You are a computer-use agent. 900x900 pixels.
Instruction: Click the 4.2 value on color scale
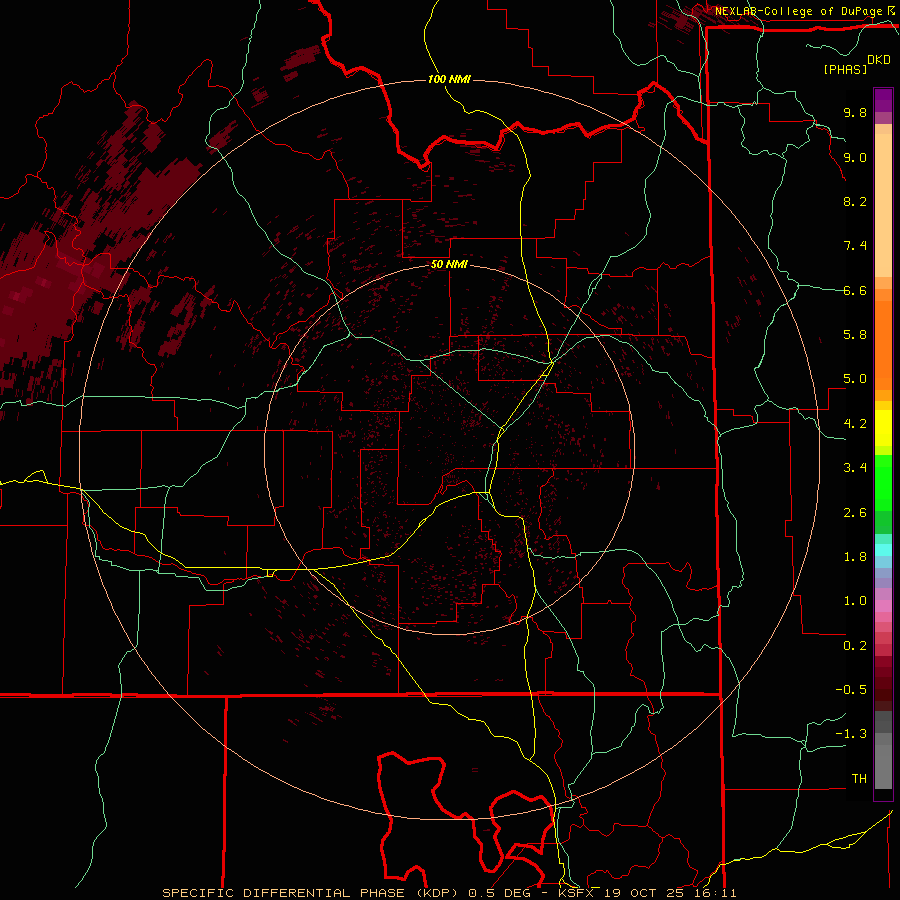click(x=855, y=424)
